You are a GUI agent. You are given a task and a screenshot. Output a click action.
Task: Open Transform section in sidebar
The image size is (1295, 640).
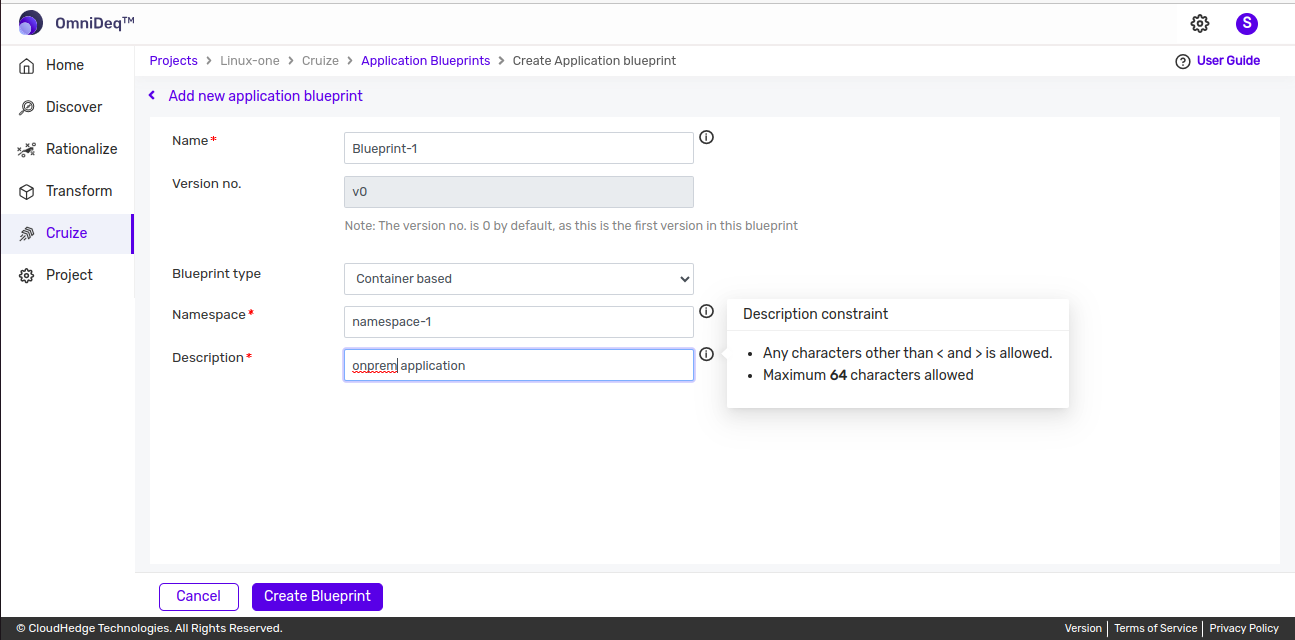coord(66,191)
